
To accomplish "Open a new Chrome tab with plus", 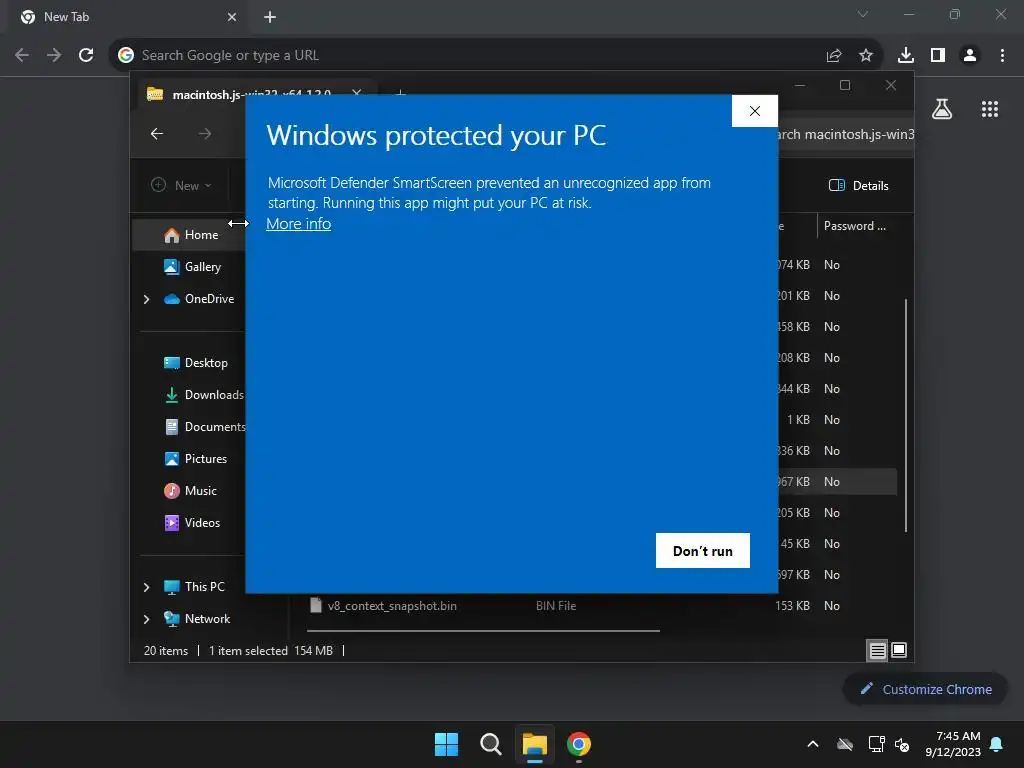I will tap(270, 17).
